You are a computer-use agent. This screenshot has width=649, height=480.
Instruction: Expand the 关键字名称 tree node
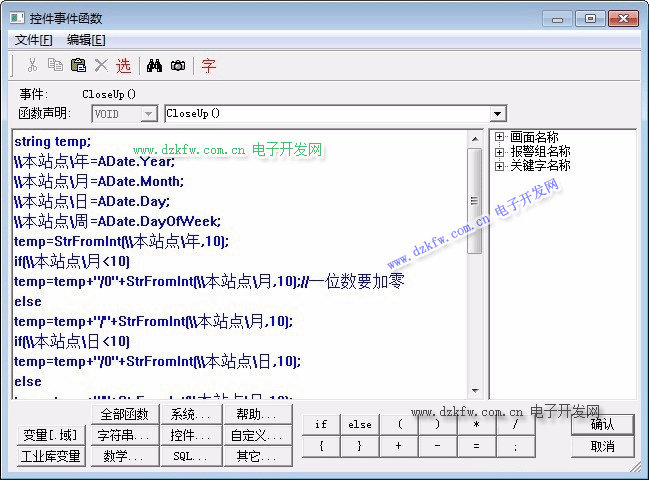(500, 165)
